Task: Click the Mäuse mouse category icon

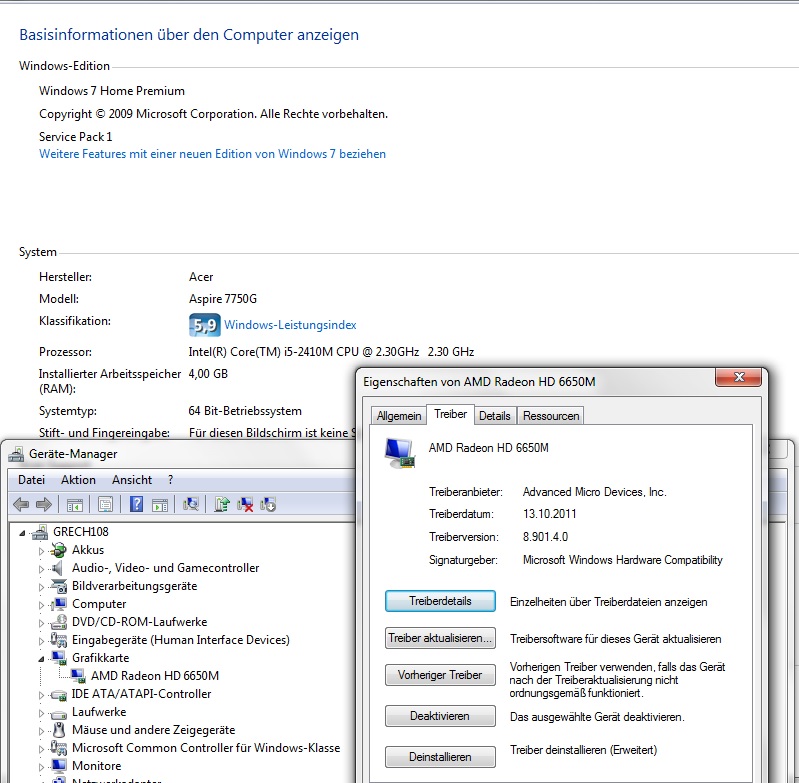Action: [x=59, y=730]
